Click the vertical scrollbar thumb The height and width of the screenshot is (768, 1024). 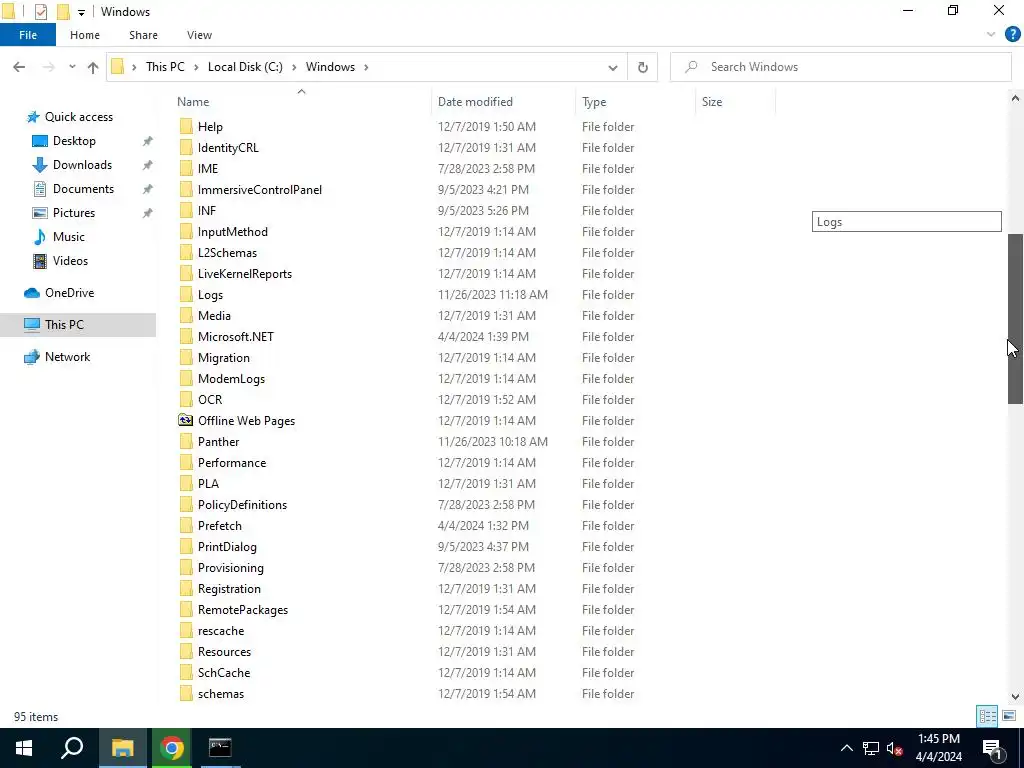click(x=1016, y=319)
